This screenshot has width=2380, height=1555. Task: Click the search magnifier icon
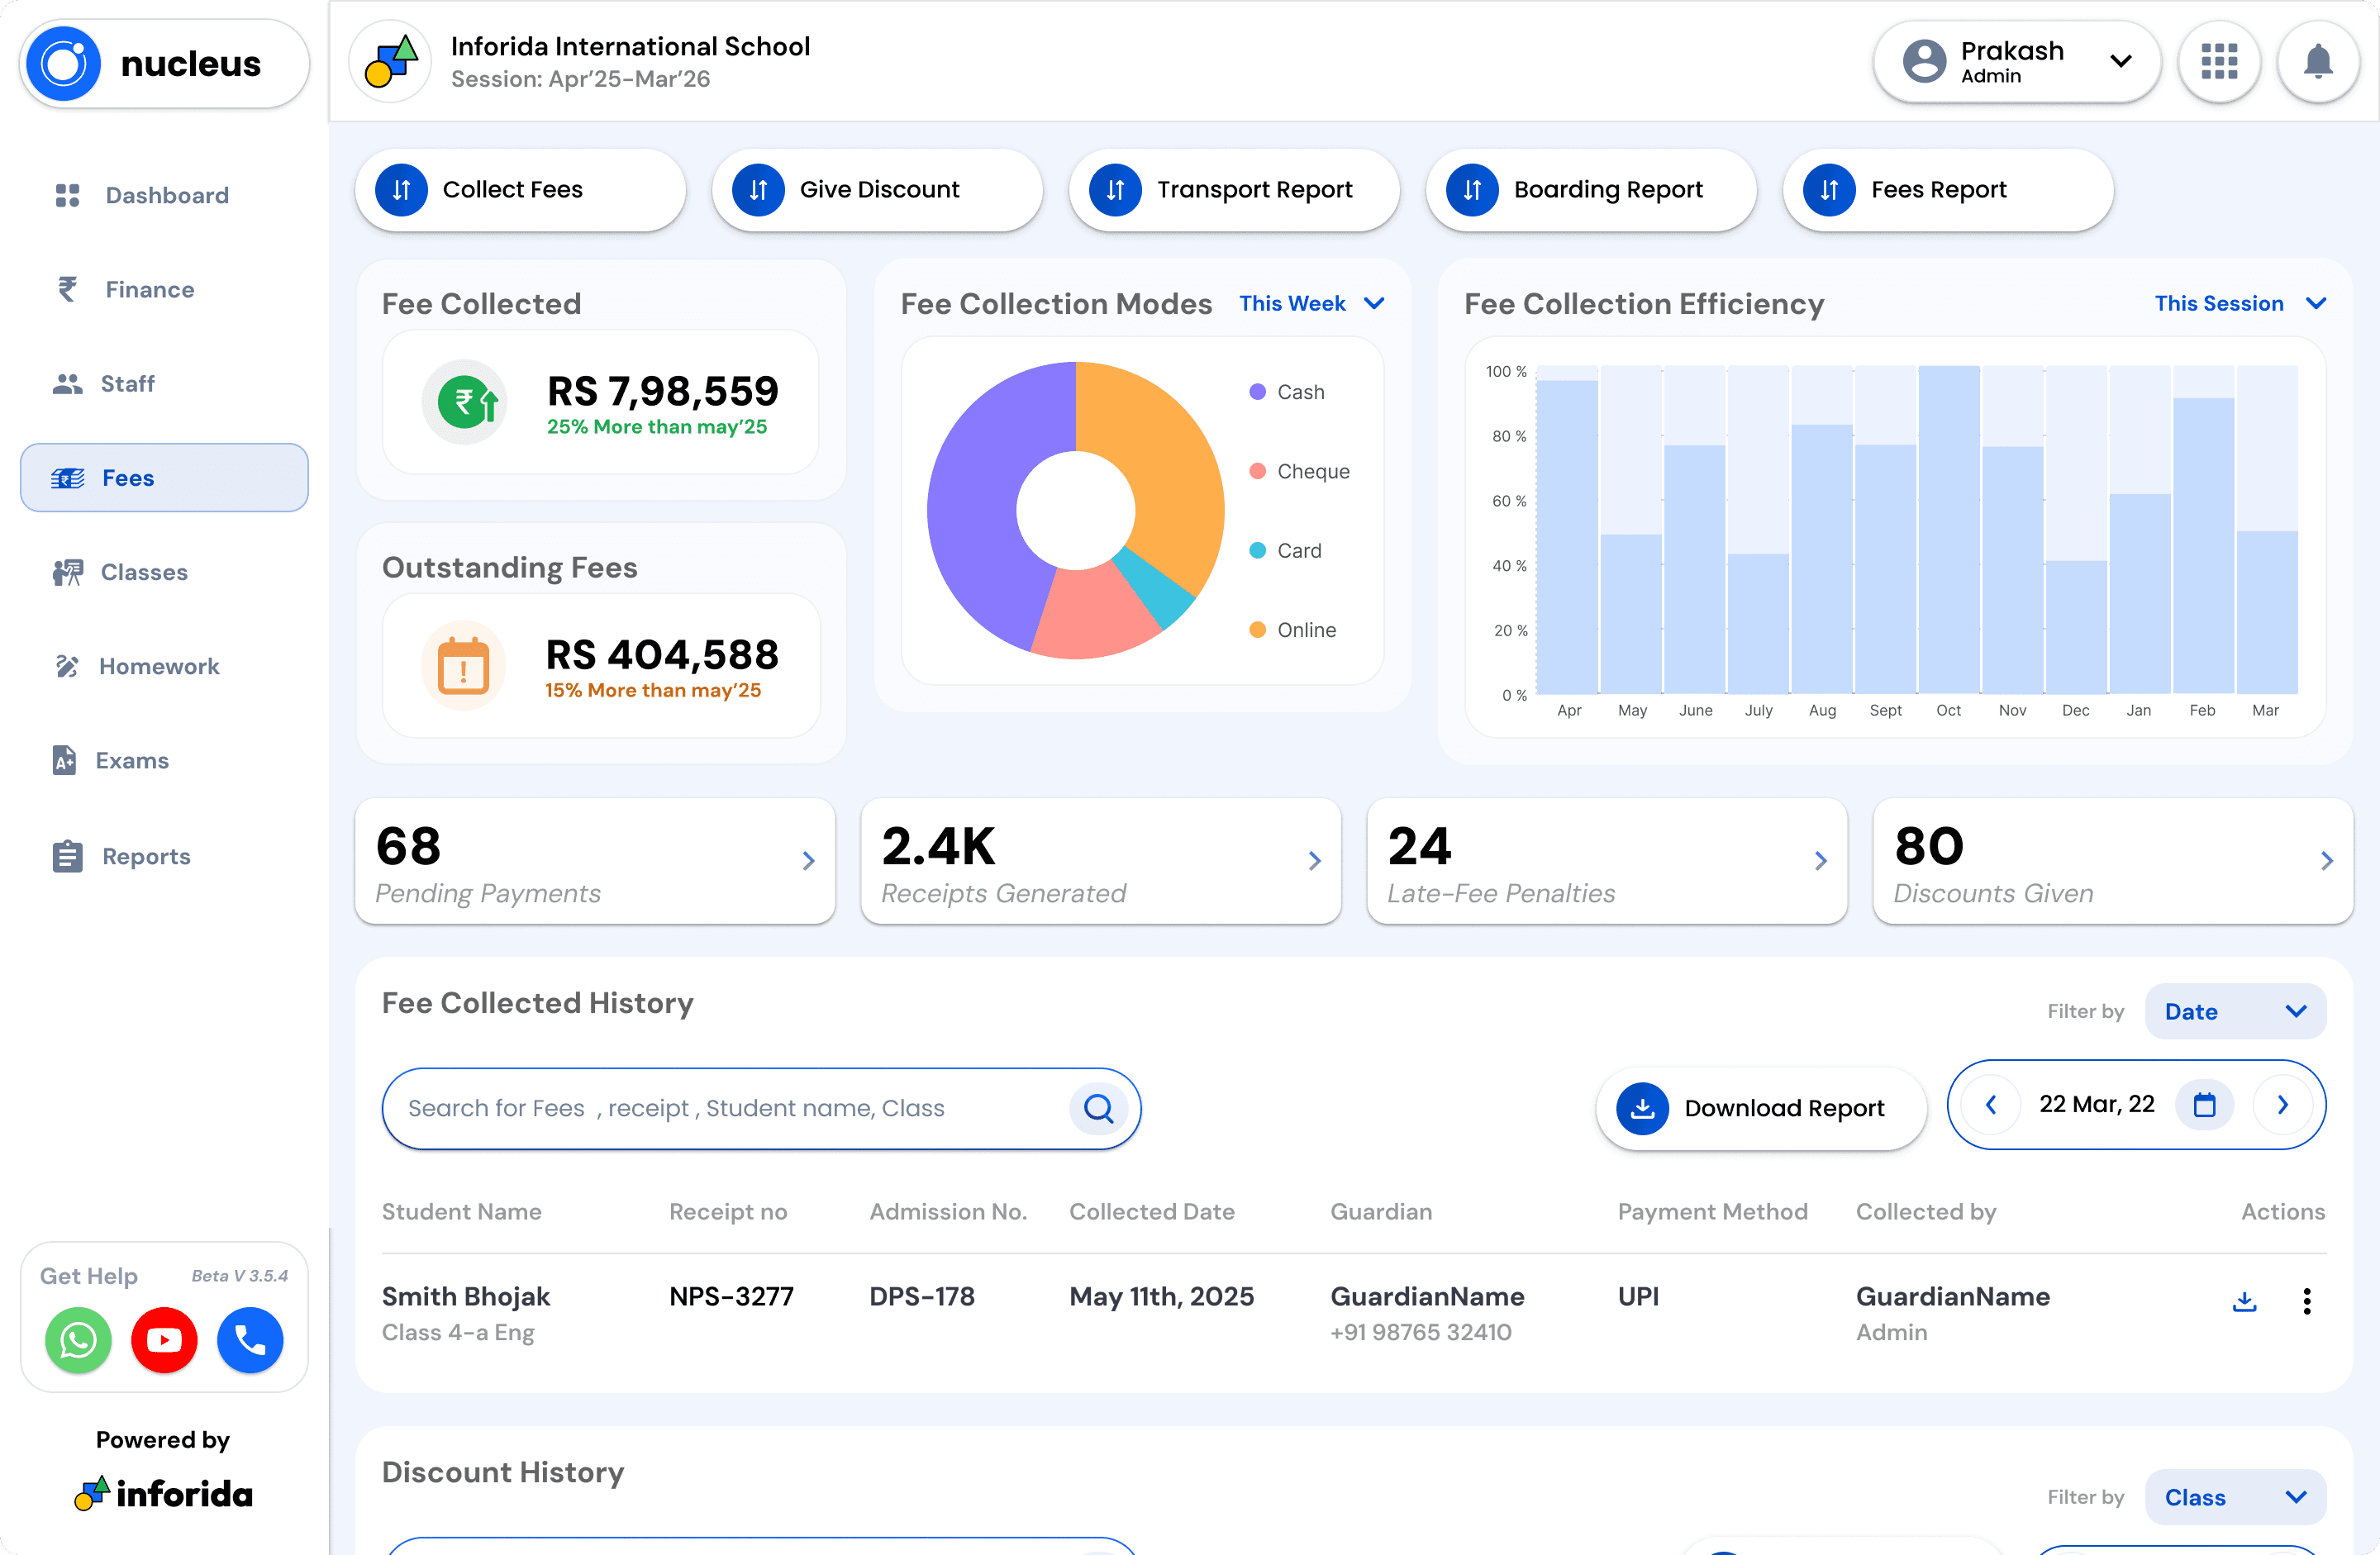tap(1098, 1108)
